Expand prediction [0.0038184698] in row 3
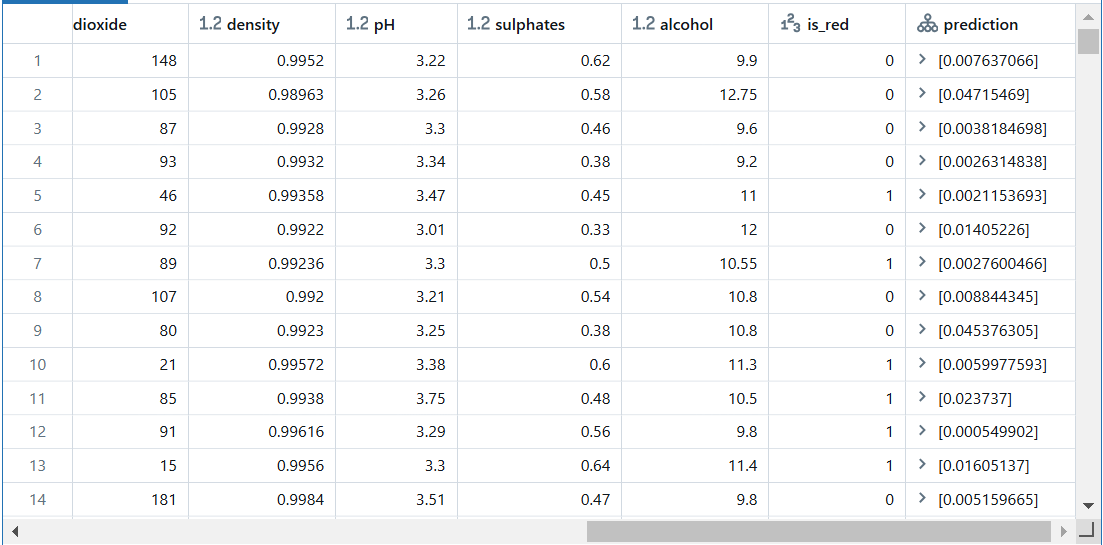This screenshot has width=1103, height=545. coord(922,127)
